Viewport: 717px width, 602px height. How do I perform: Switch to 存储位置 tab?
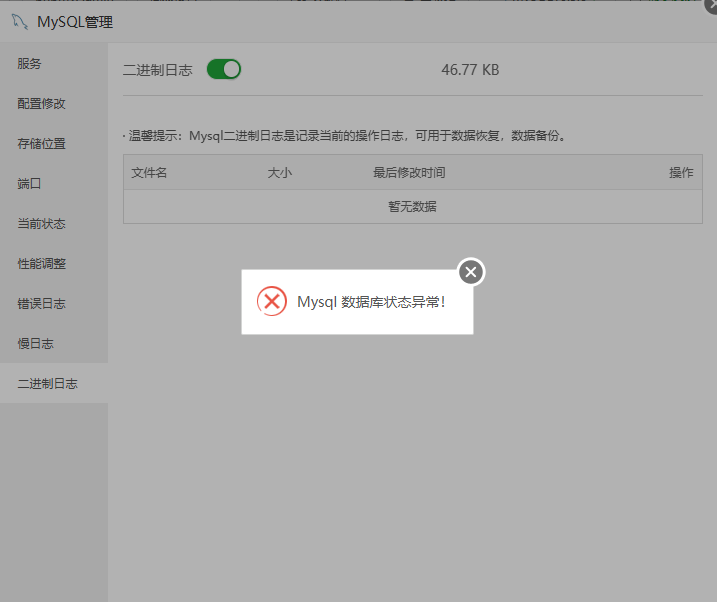click(54, 144)
